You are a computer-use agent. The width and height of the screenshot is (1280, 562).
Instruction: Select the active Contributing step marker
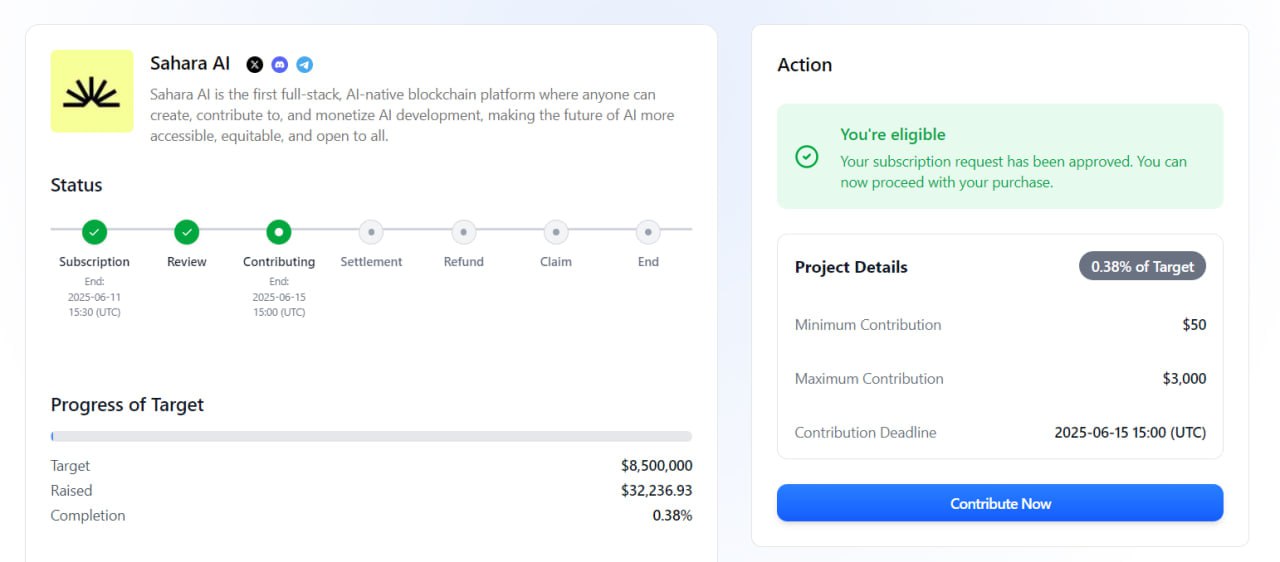pyautogui.click(x=279, y=232)
